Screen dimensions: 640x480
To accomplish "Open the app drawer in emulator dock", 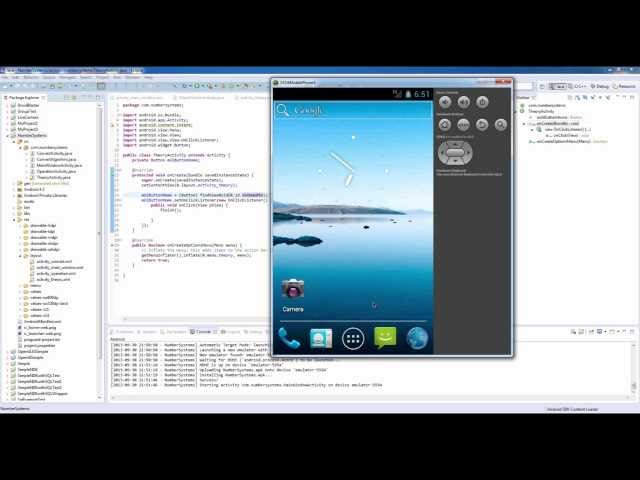I will click(353, 338).
